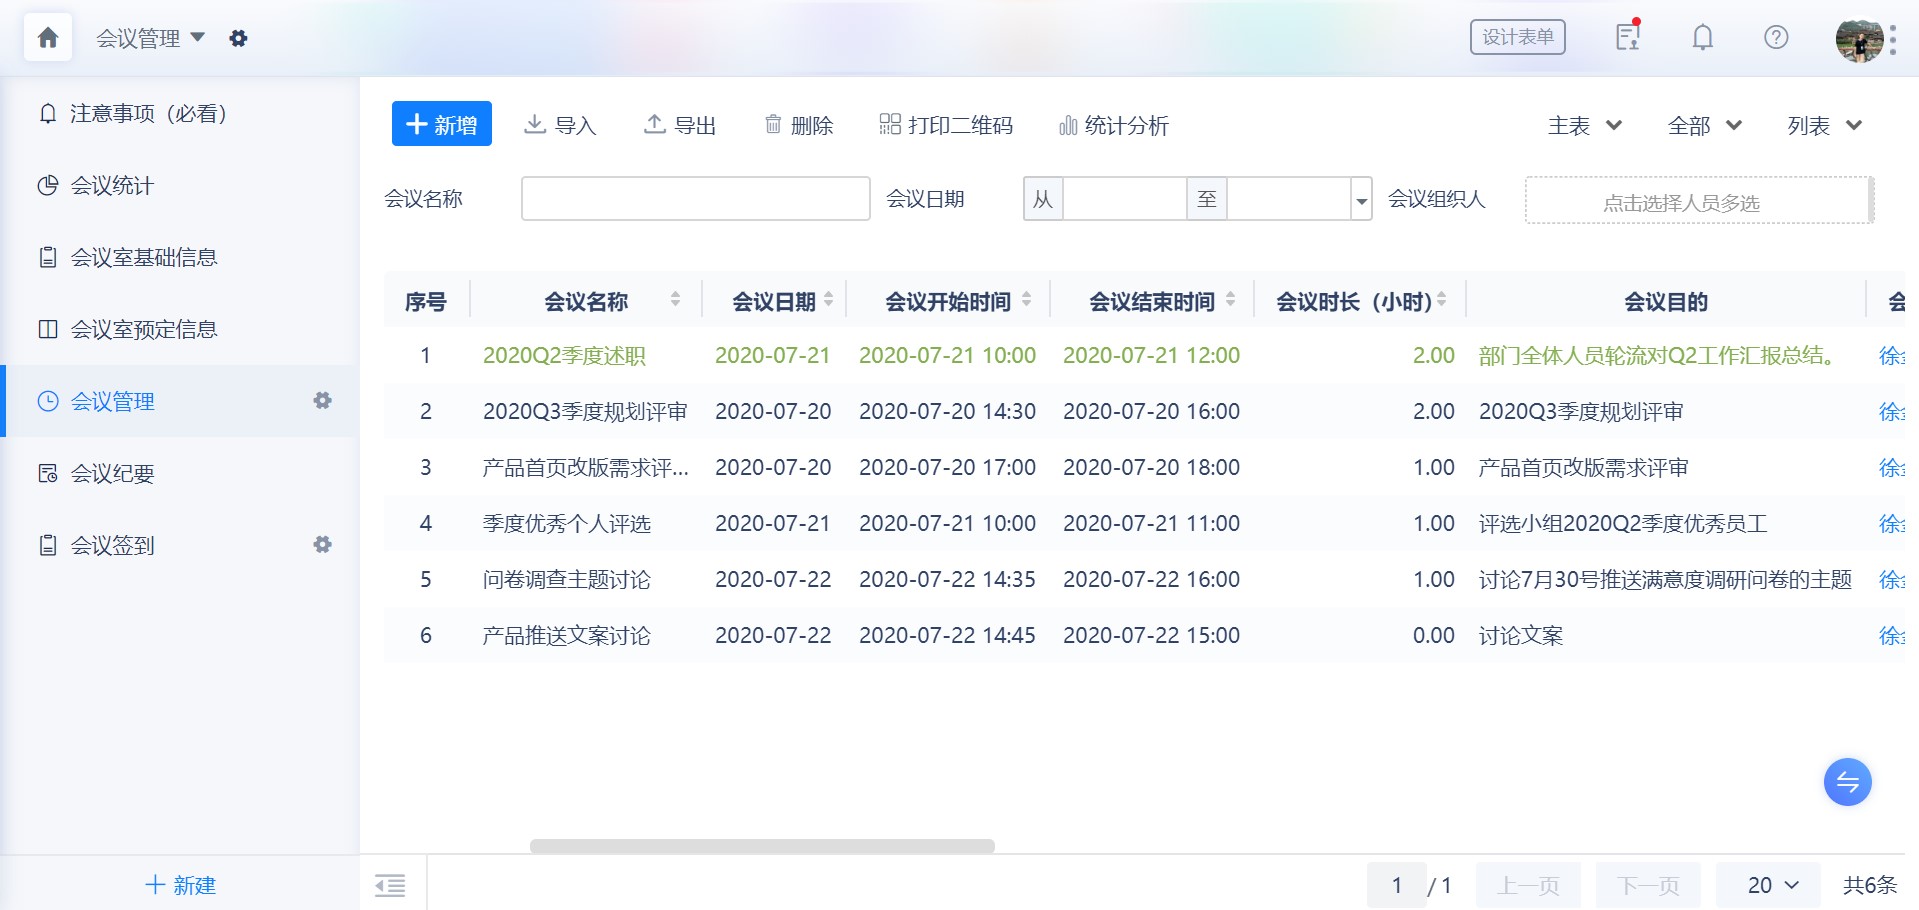Click 新建 at sidebar bottom
The width and height of the screenshot is (1919, 910).
(x=180, y=885)
